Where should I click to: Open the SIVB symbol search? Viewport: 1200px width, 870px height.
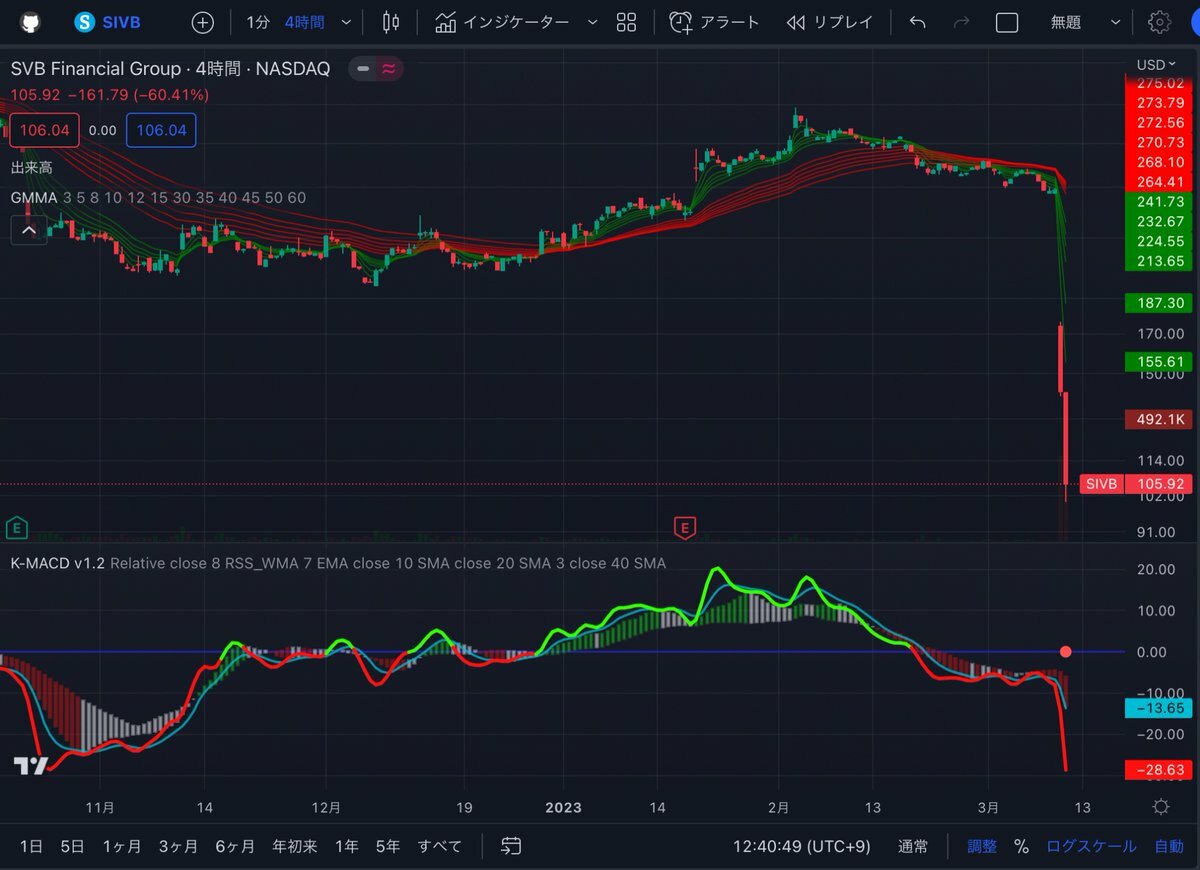click(107, 22)
